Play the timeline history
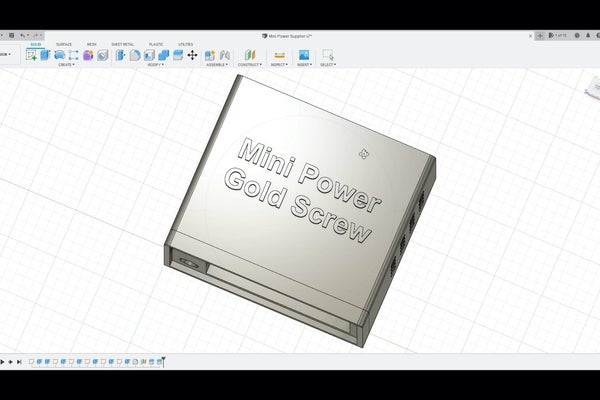The height and width of the screenshot is (400, 600). pyautogui.click(x=3, y=362)
